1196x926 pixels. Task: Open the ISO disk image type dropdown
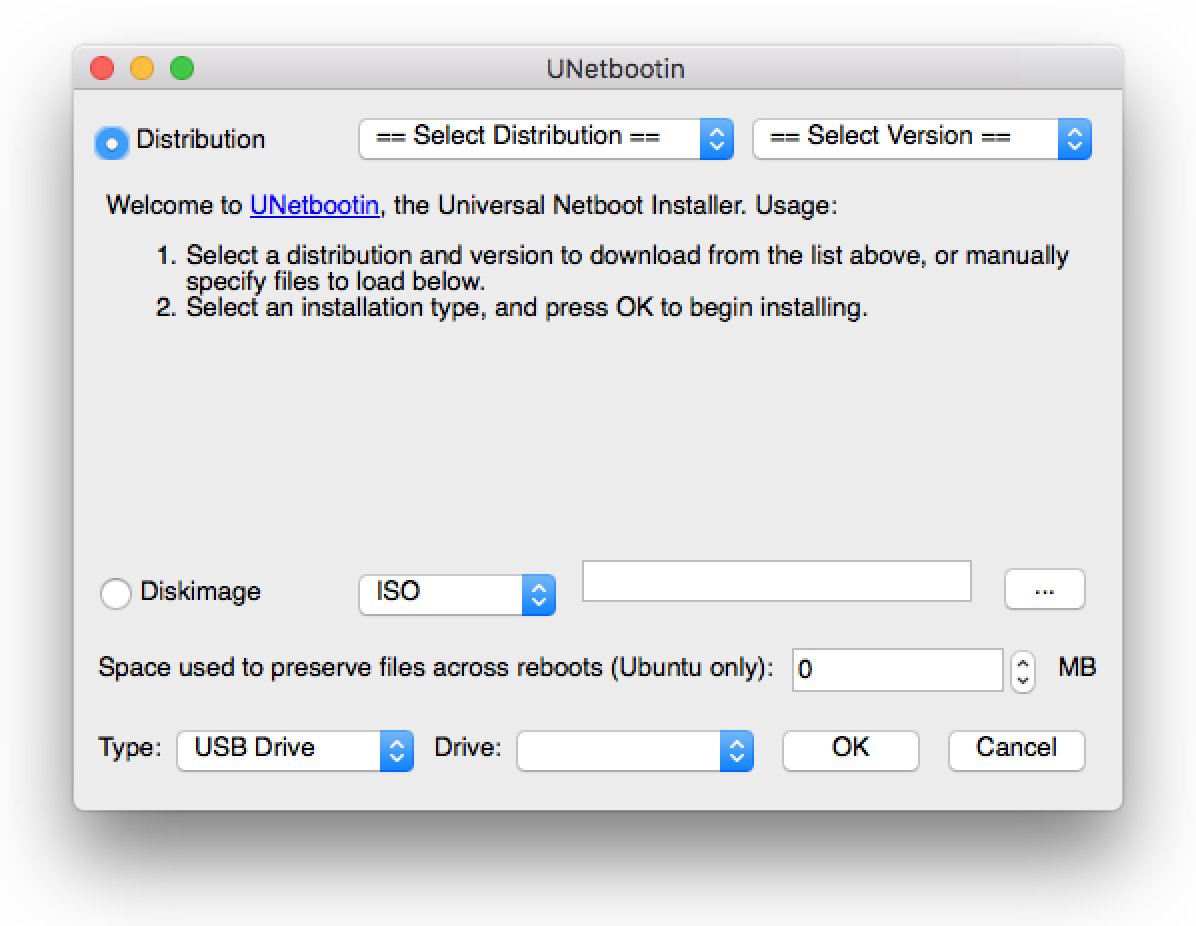coord(457,594)
